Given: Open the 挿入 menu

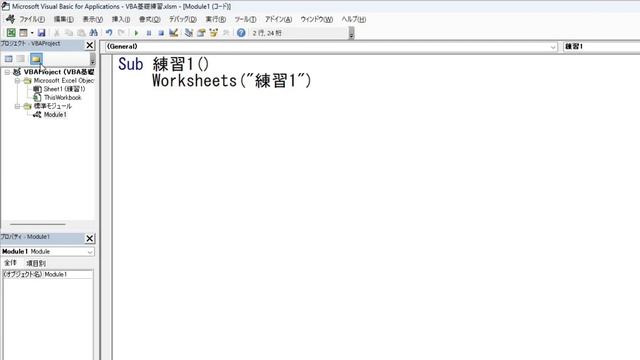Looking at the screenshot, I should (x=121, y=19).
